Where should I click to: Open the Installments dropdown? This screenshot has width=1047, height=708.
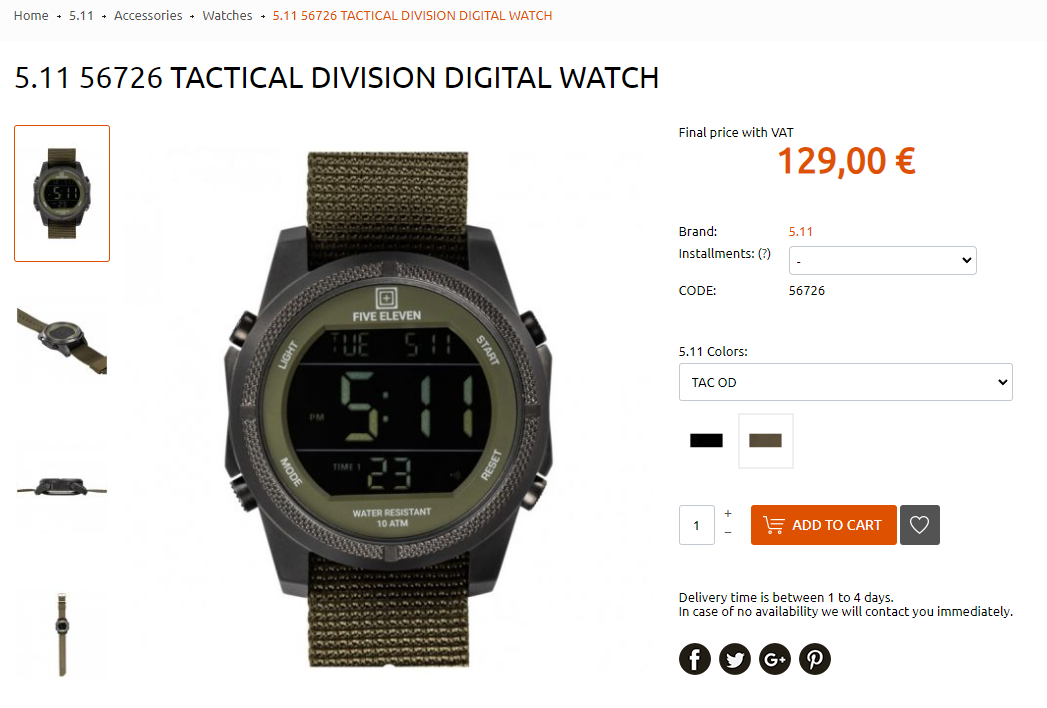tap(883, 260)
